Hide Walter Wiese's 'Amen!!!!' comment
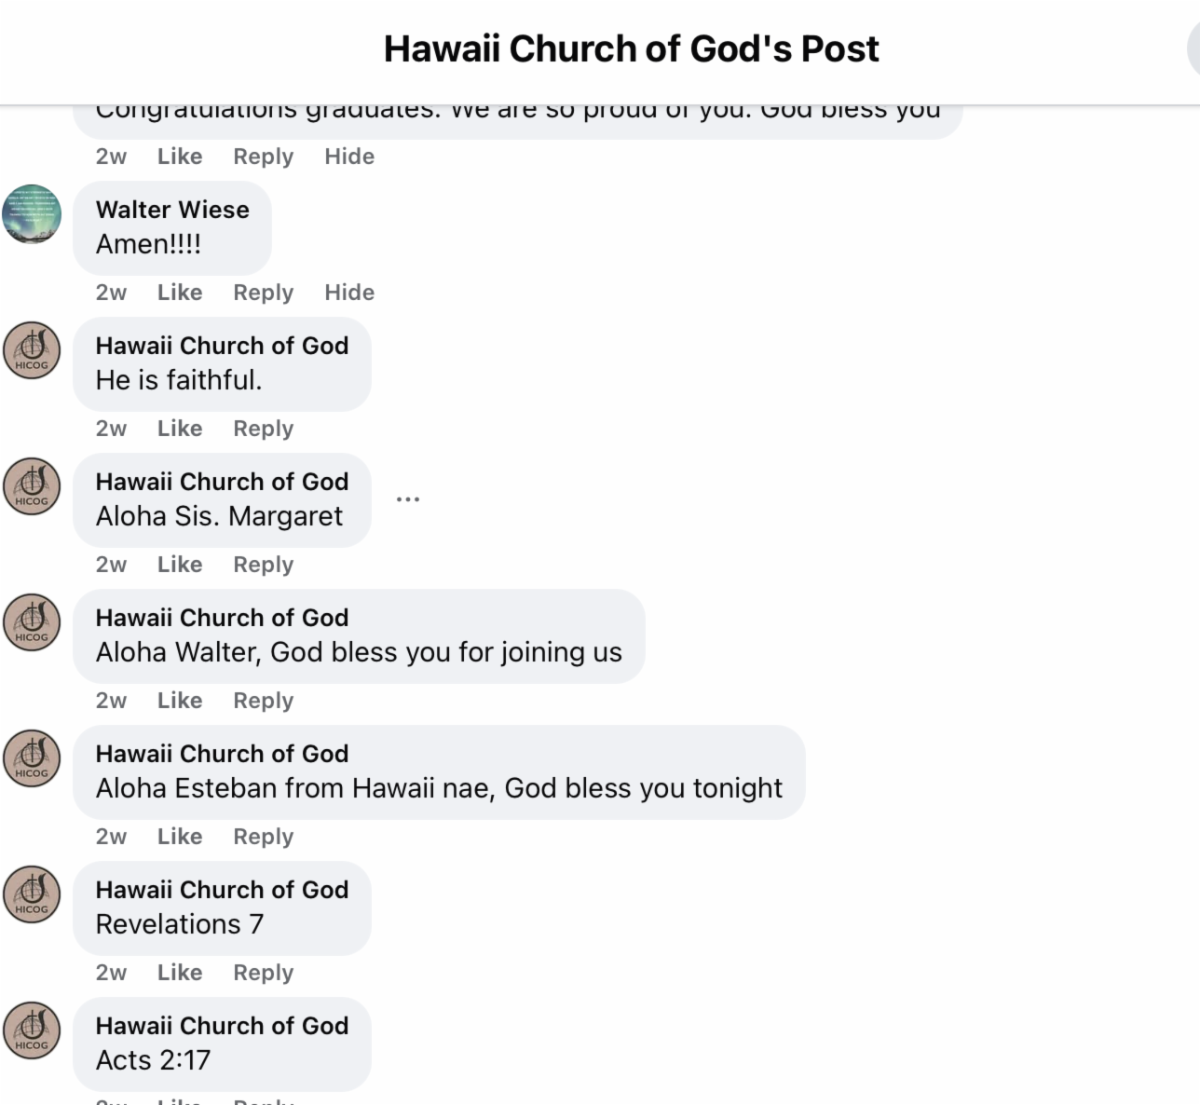Viewport: 1200px width, 1105px height. point(349,292)
